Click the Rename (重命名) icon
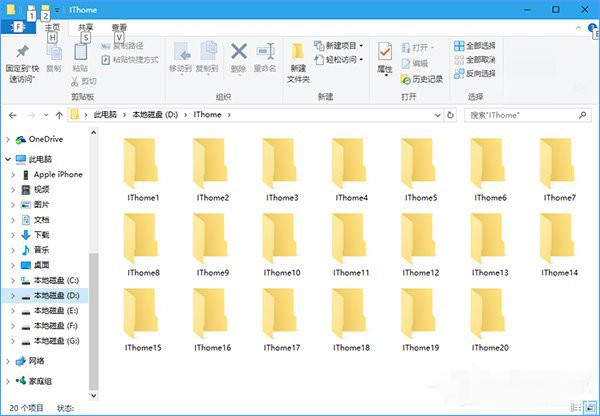Screen dimensions: 600x416 pos(265,54)
